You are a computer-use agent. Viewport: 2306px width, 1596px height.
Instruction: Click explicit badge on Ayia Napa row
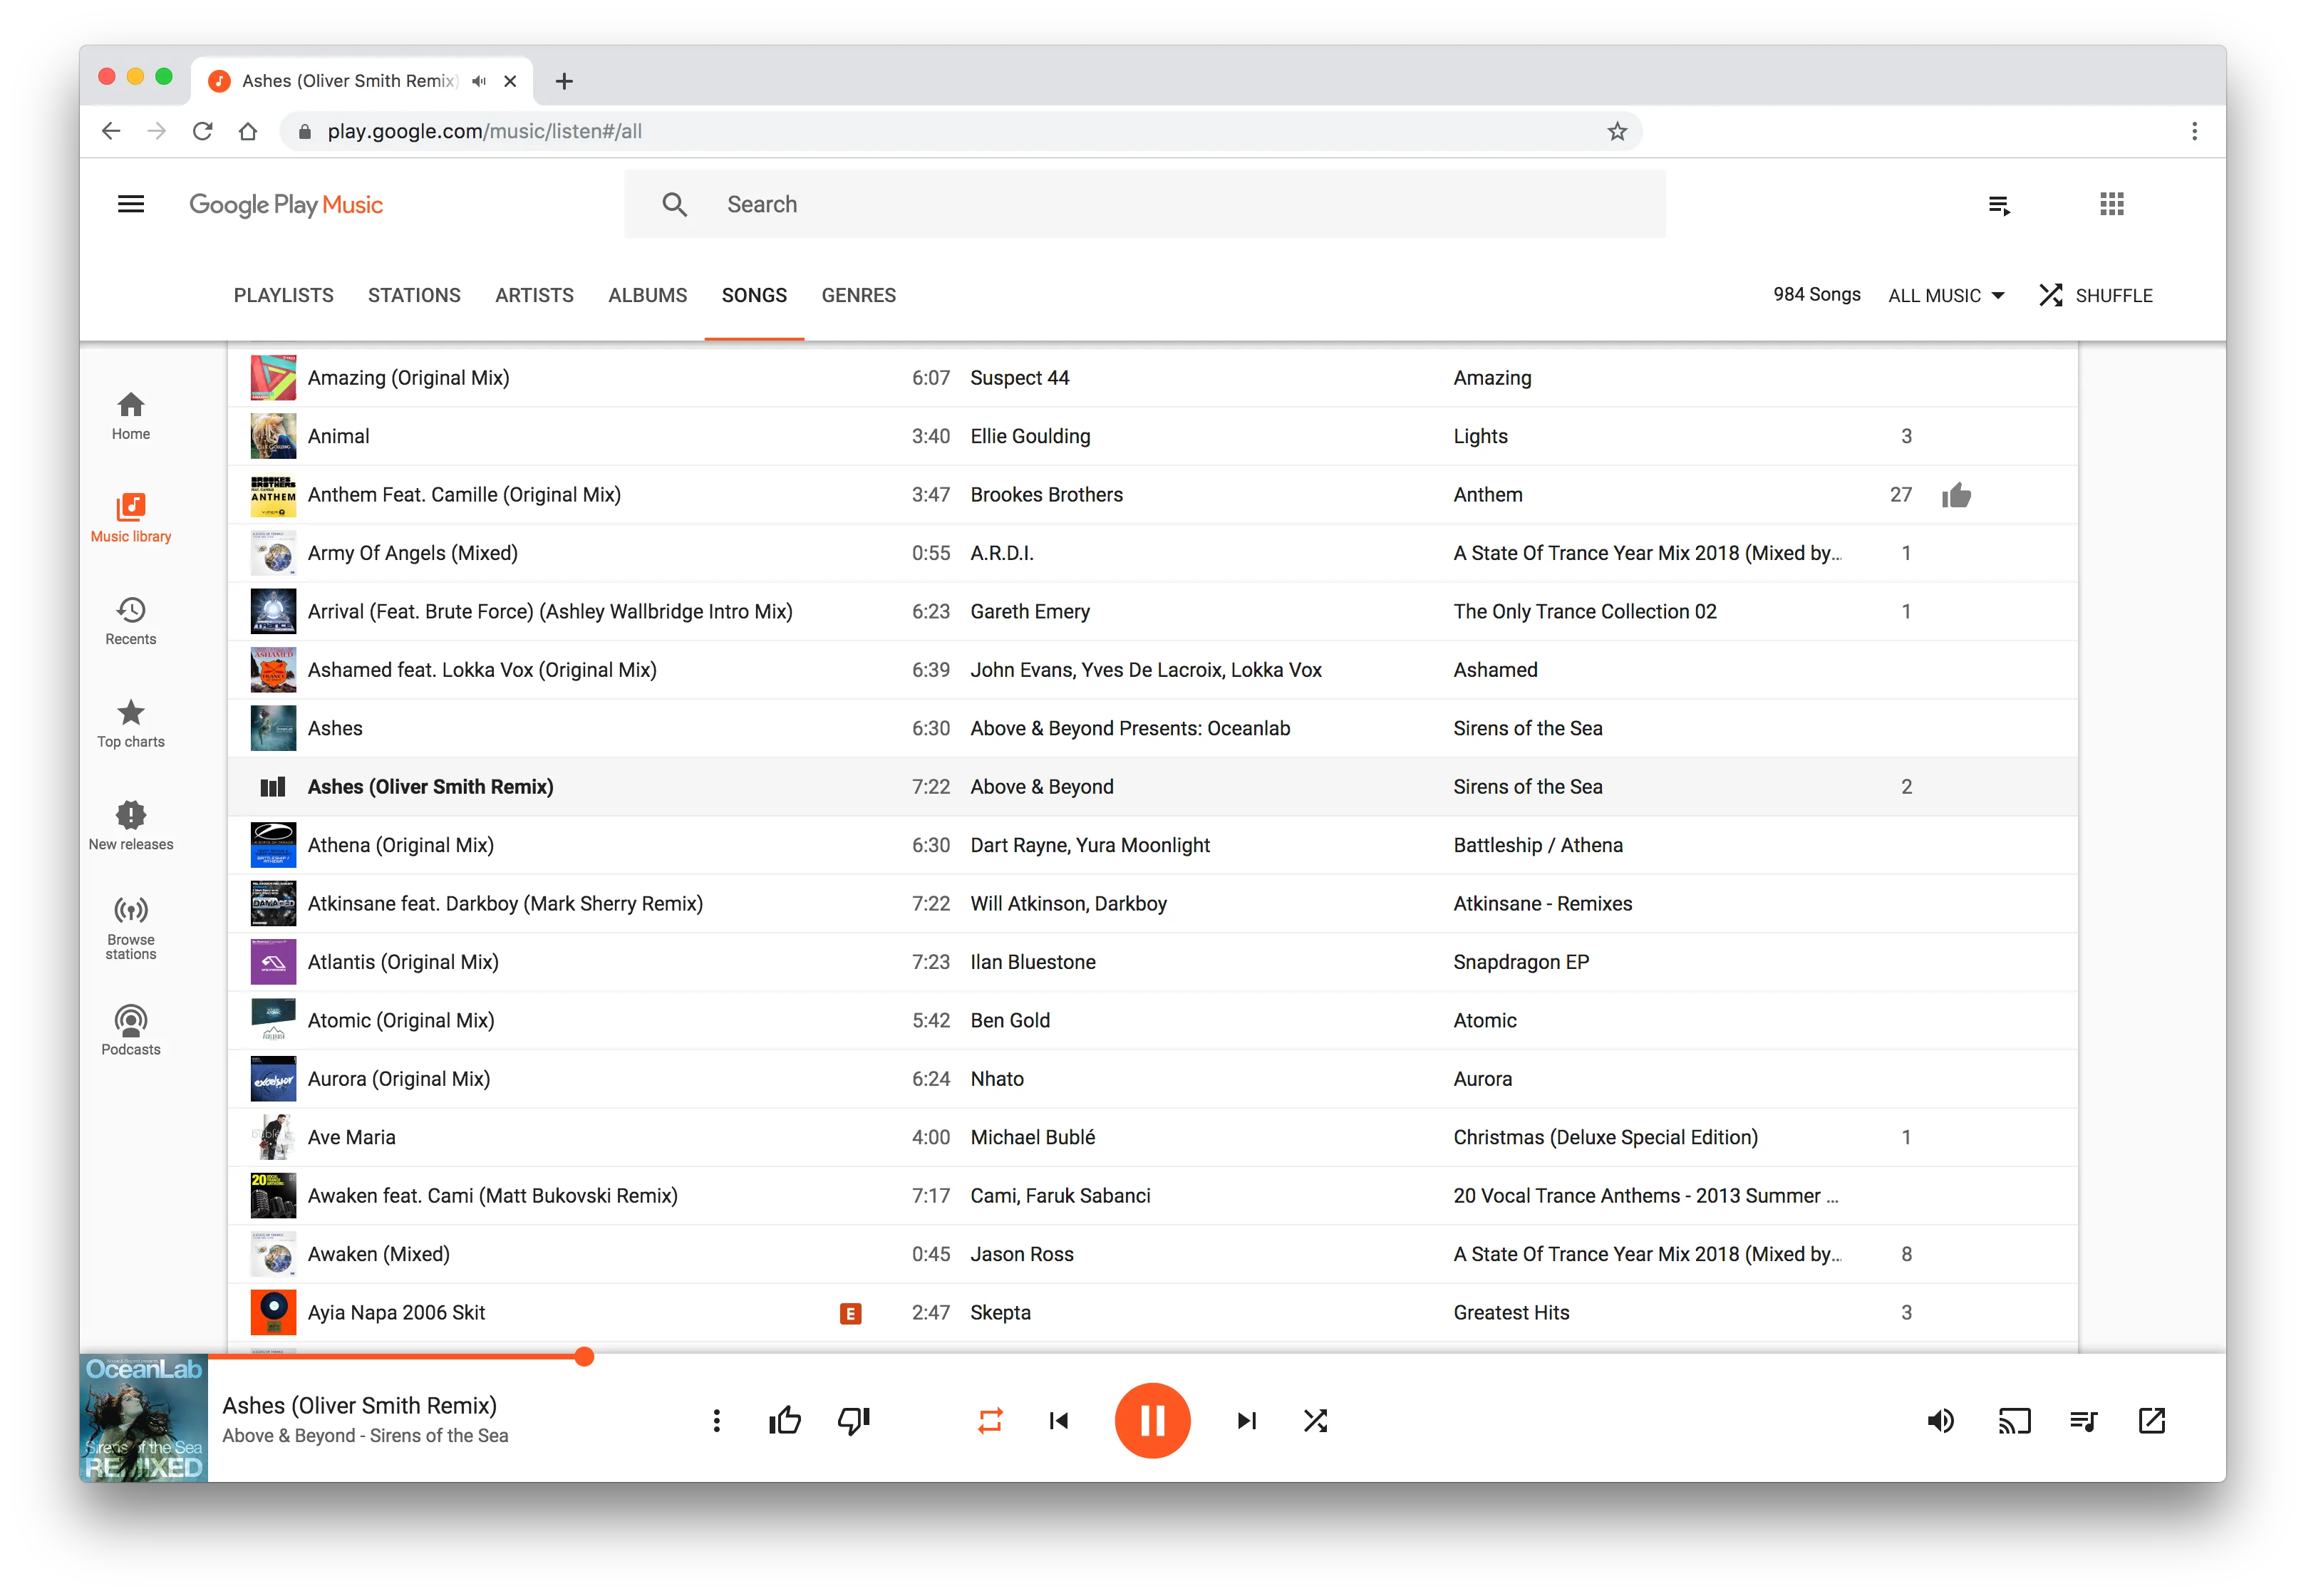coord(850,1313)
